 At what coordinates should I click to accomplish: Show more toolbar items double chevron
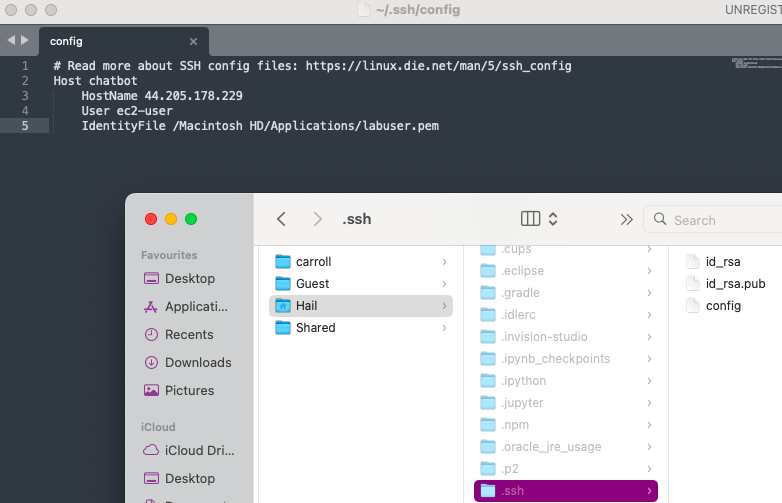[x=627, y=219]
